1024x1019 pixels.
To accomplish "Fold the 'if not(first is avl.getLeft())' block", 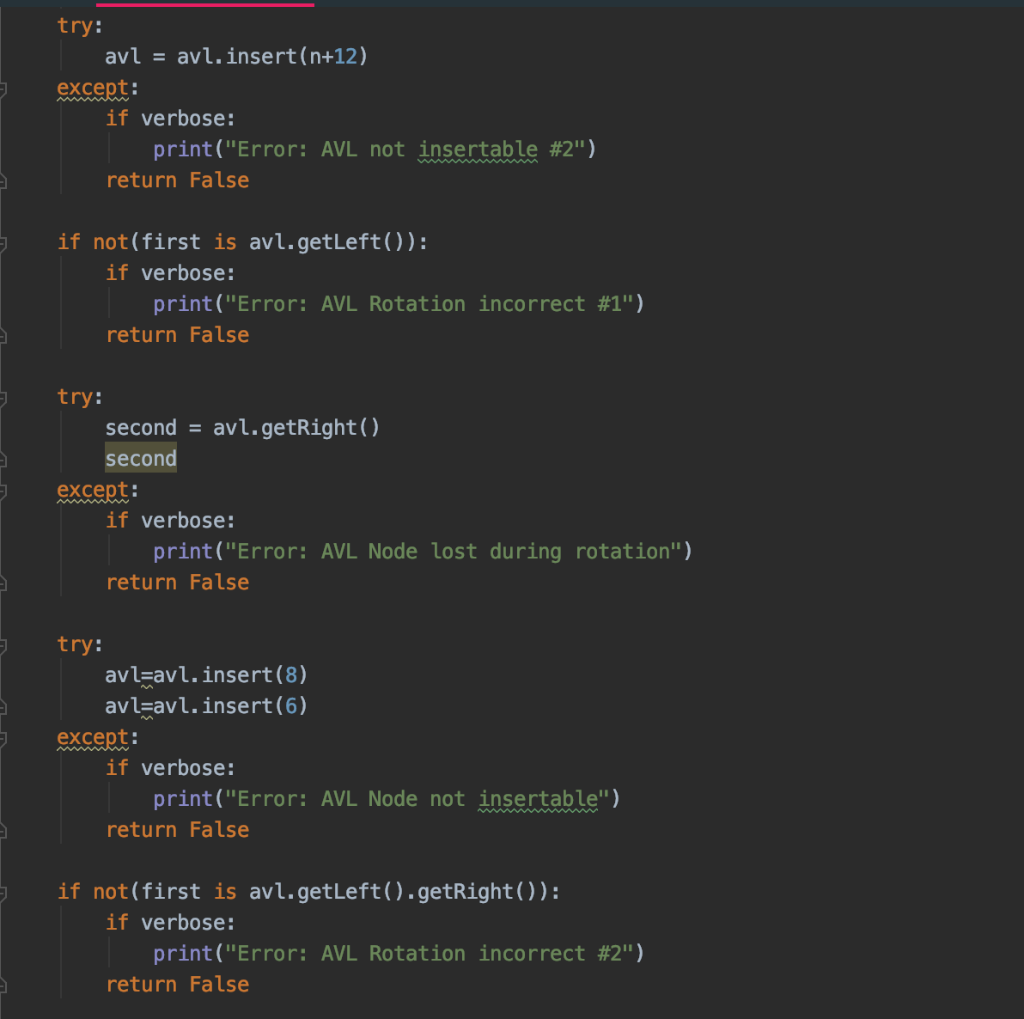I will 6,241.
